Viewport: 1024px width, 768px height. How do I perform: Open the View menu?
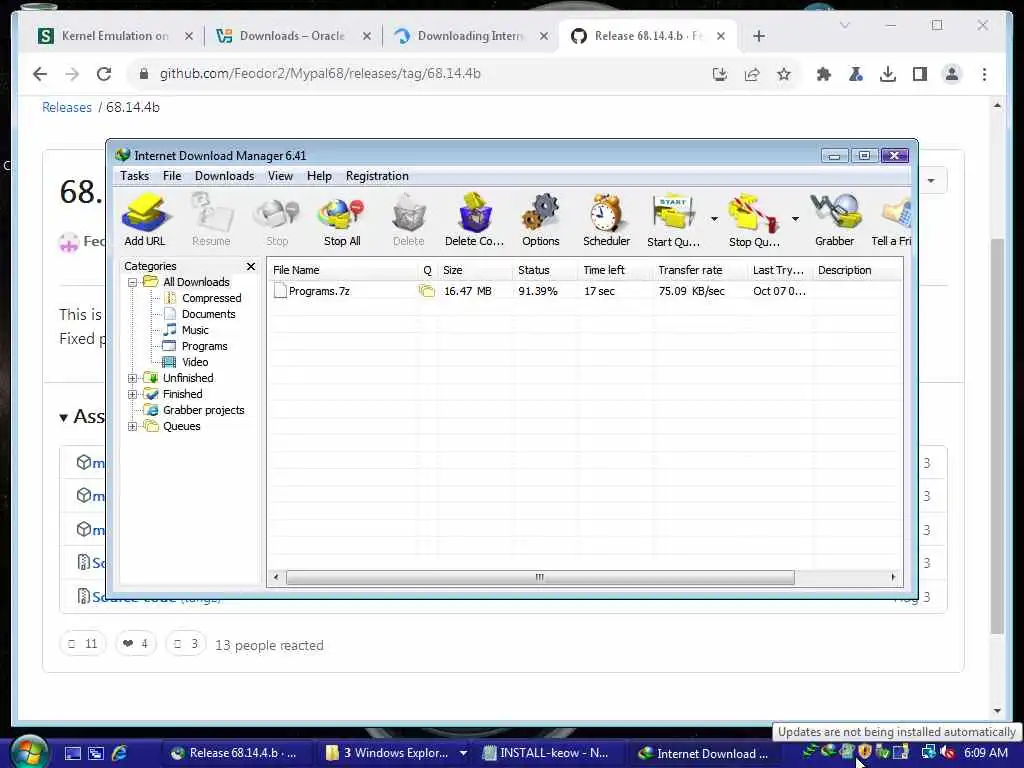click(x=280, y=176)
